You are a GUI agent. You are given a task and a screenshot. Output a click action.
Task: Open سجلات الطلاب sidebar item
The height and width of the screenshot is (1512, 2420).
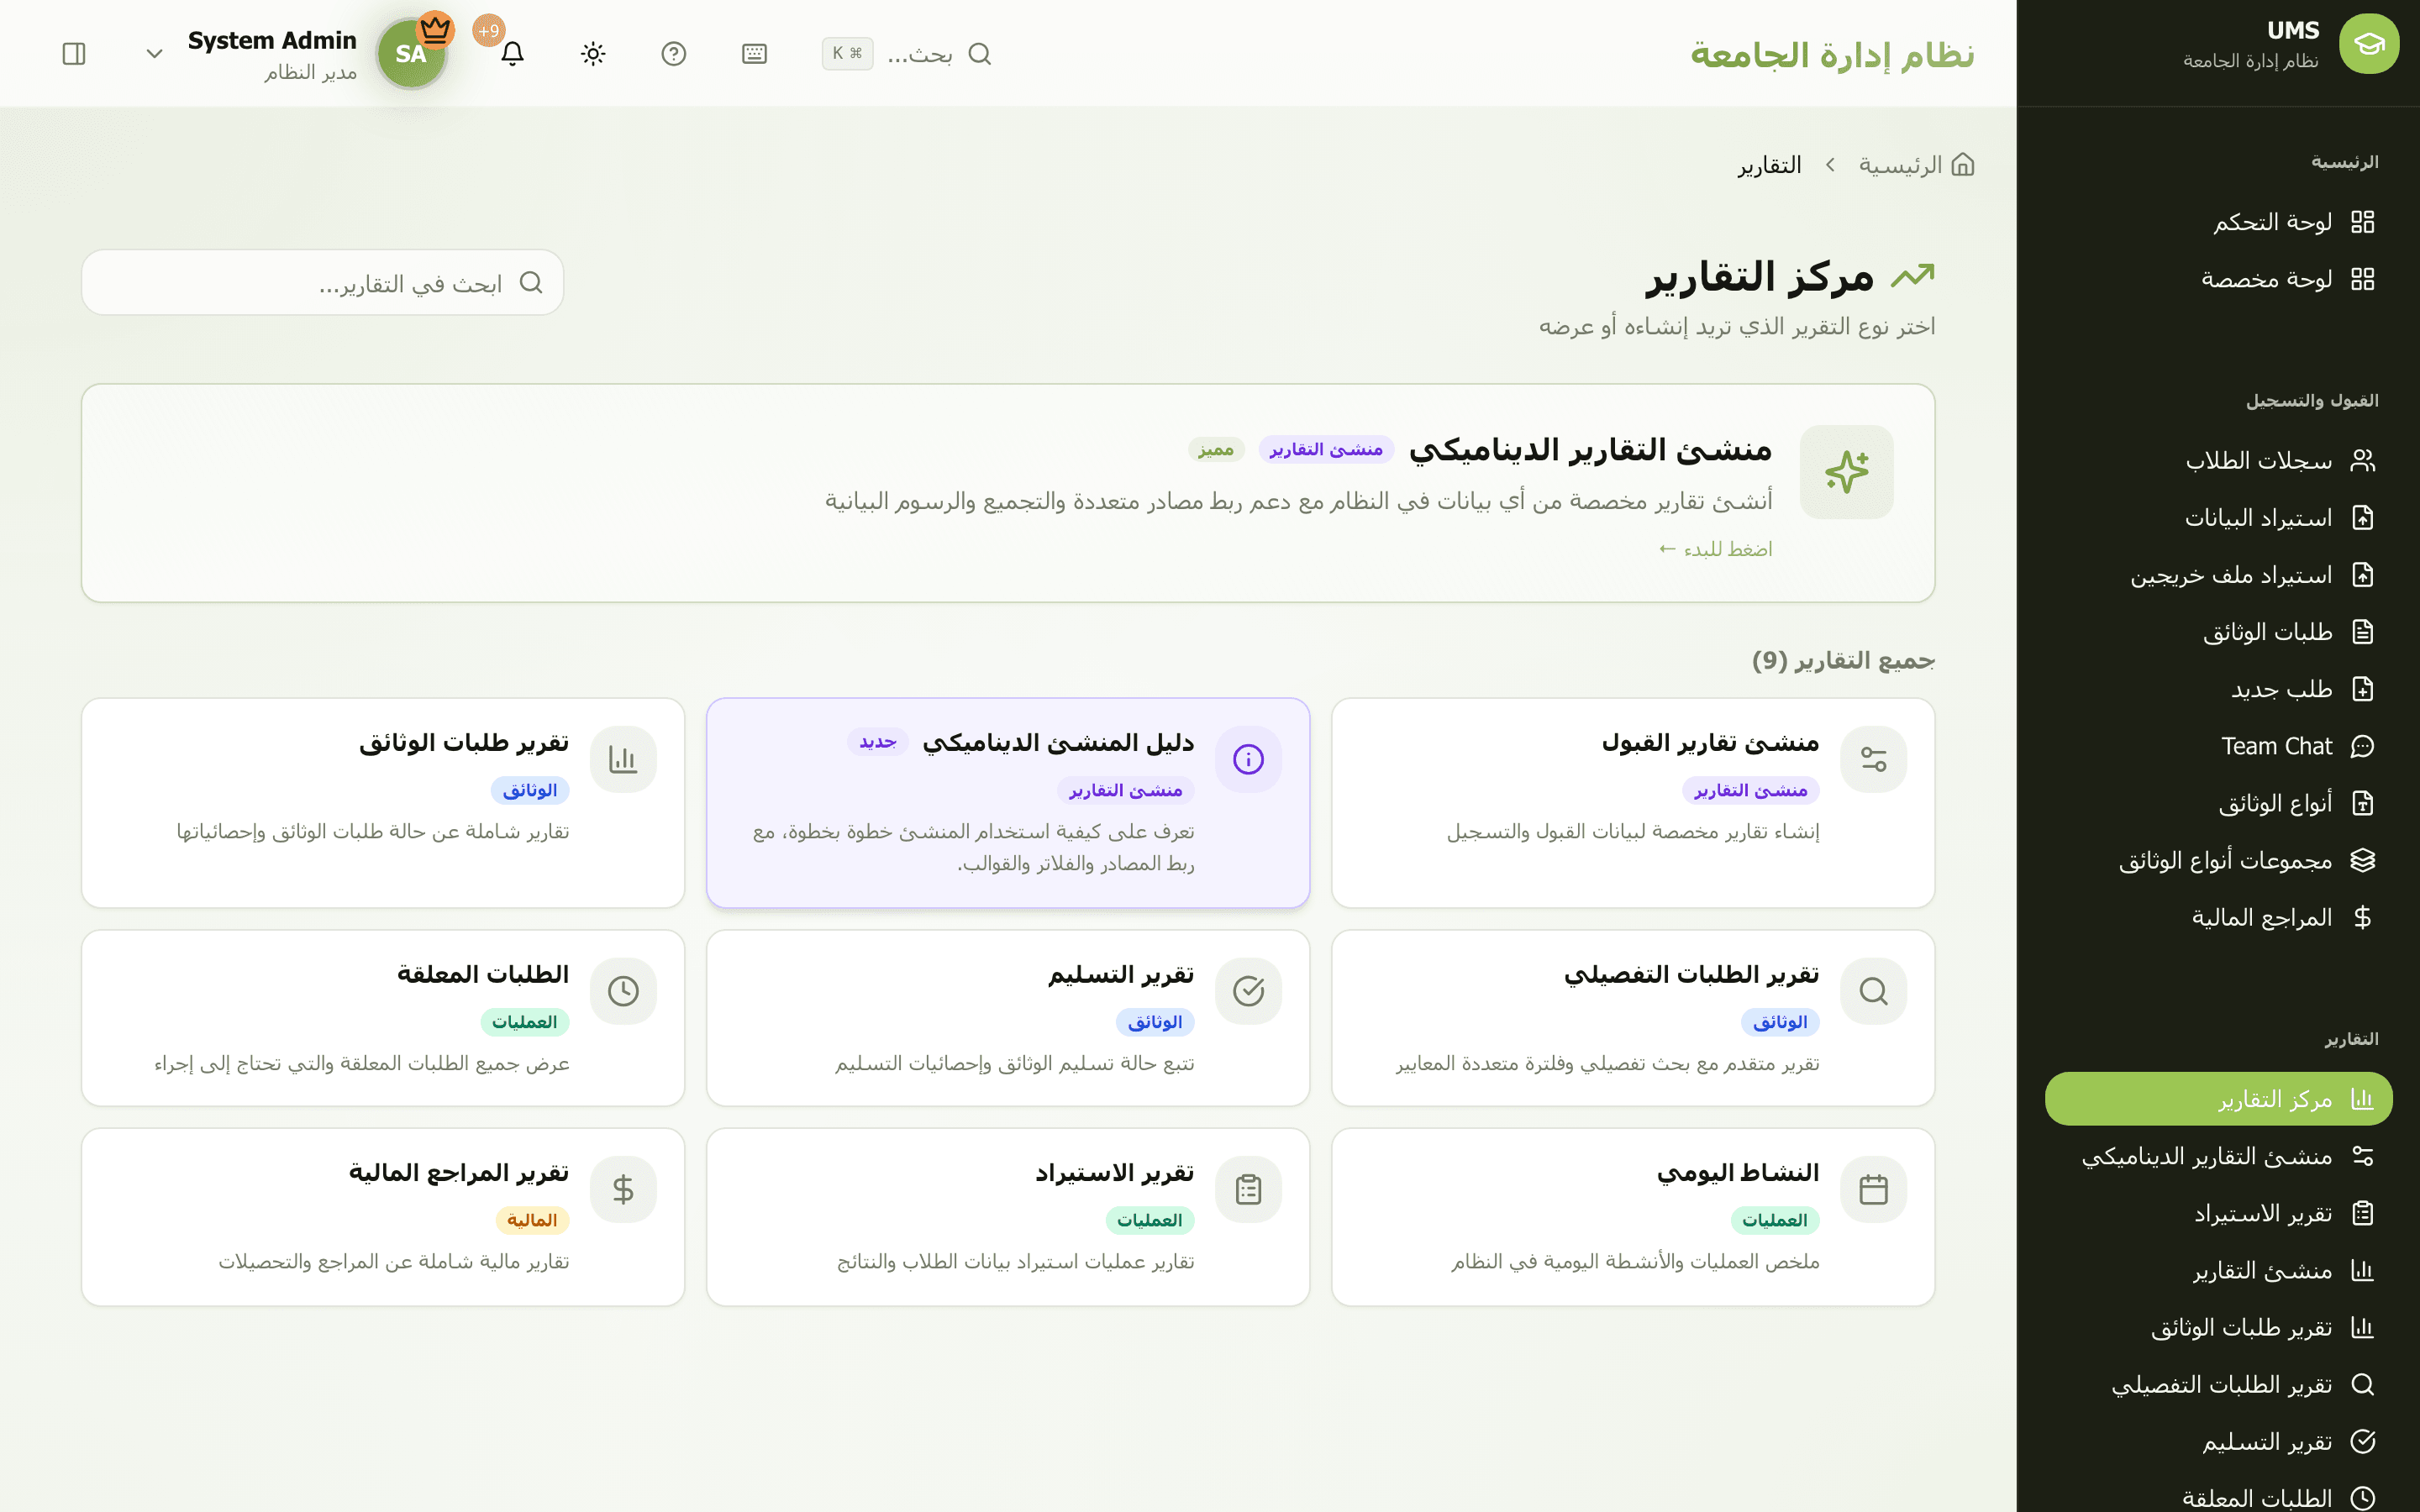(x=2219, y=460)
